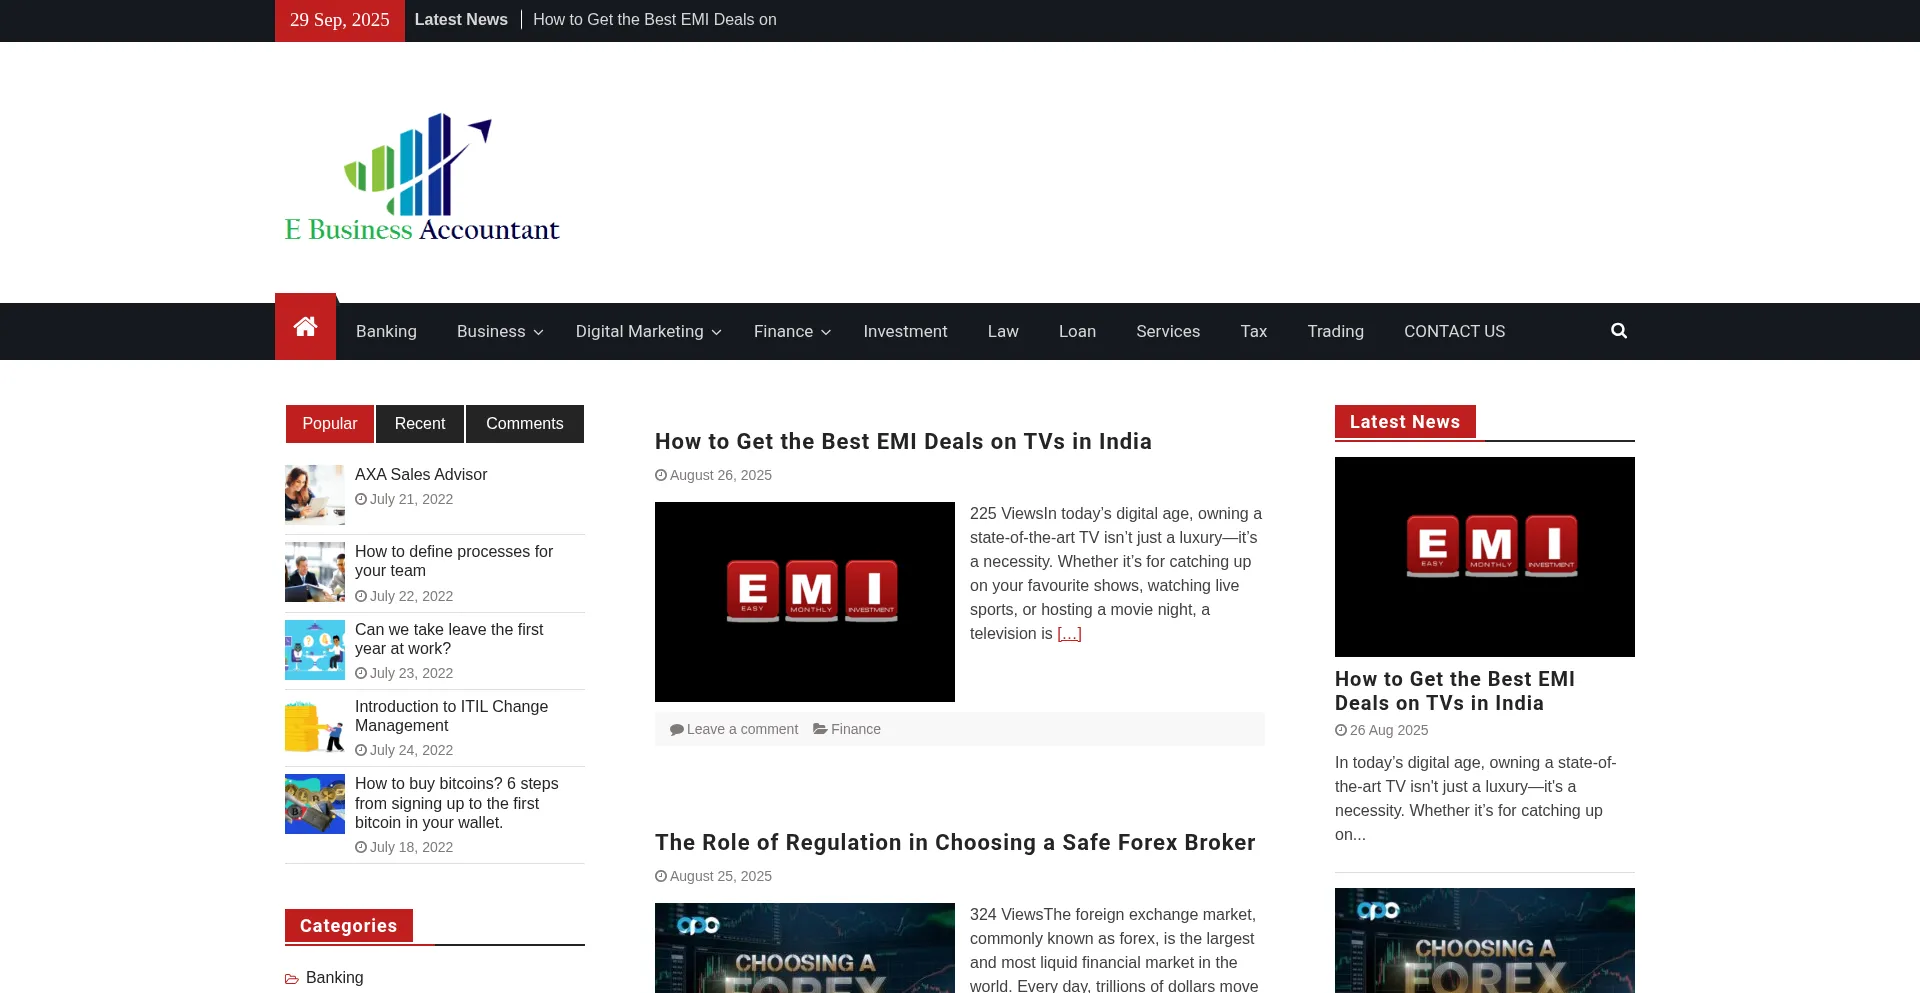
Task: Click the folder icon next to Banking category
Action: [292, 979]
